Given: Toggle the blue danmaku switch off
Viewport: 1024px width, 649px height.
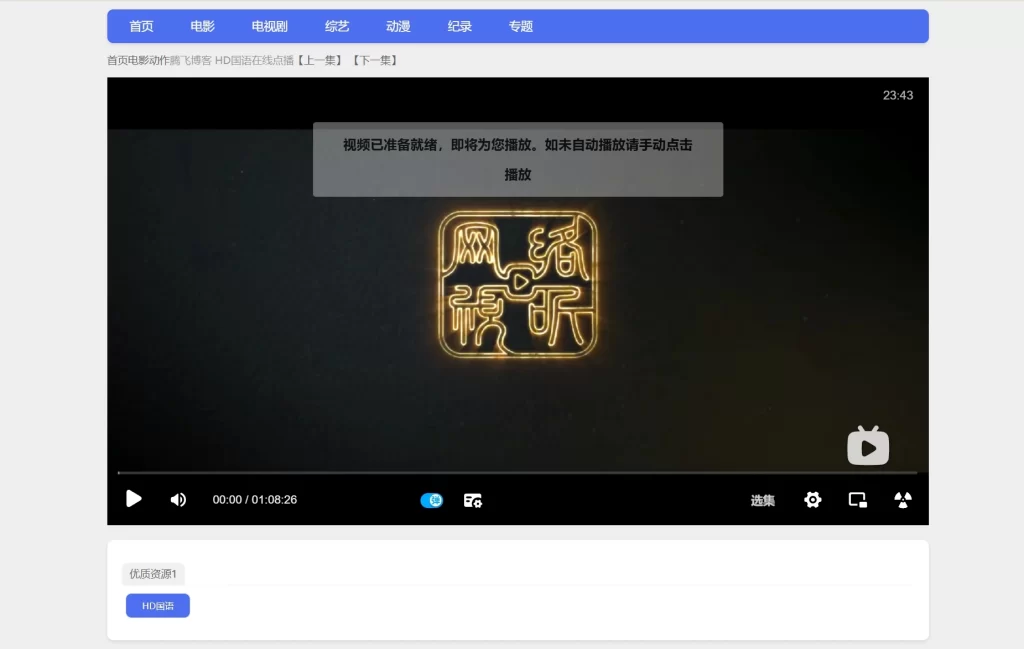Looking at the screenshot, I should click(431, 499).
